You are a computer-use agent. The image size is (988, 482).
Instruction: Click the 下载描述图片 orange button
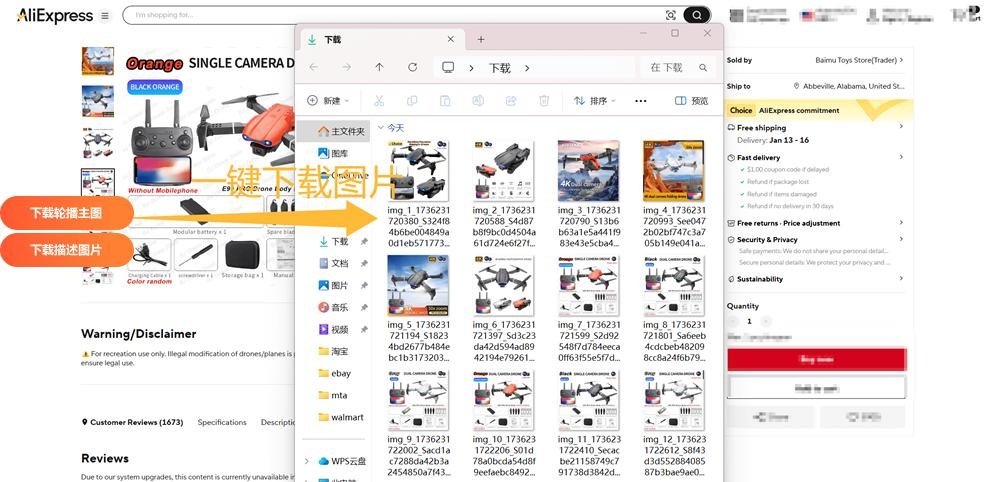(66, 250)
